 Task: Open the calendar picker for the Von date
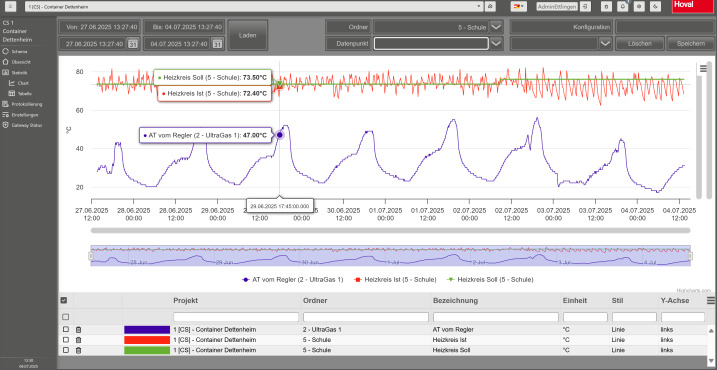coord(132,44)
